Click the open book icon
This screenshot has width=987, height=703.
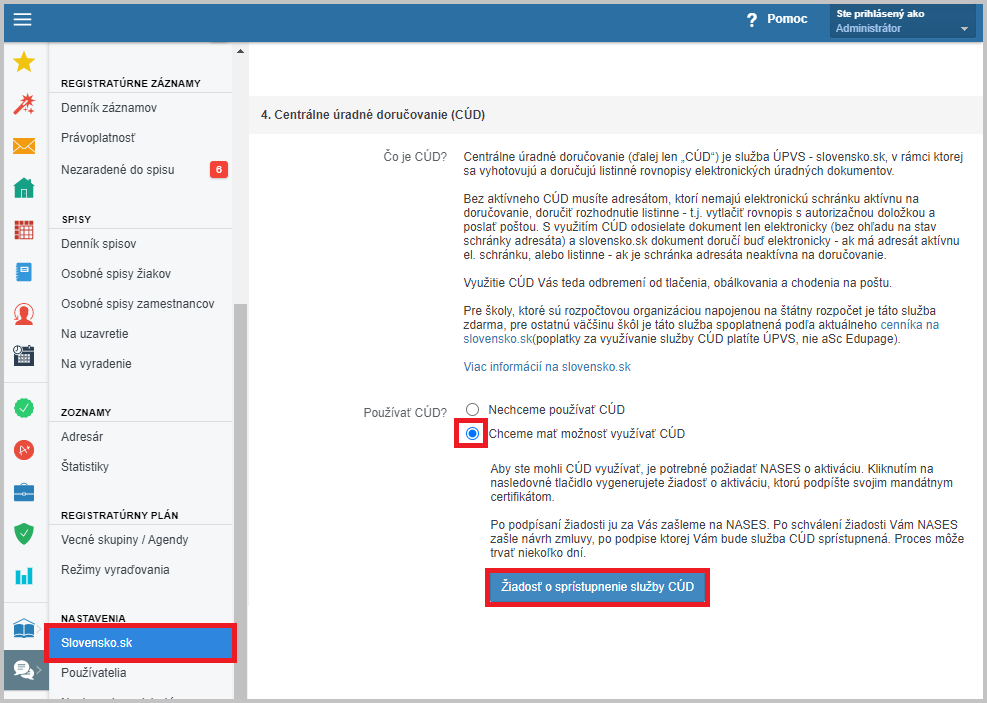pos(24,628)
